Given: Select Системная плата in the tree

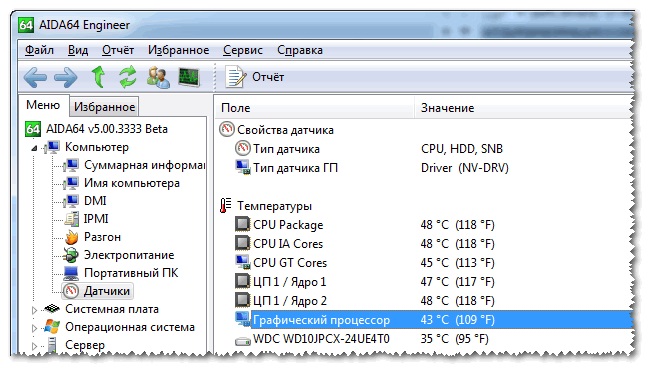Looking at the screenshot, I should 112,309.
